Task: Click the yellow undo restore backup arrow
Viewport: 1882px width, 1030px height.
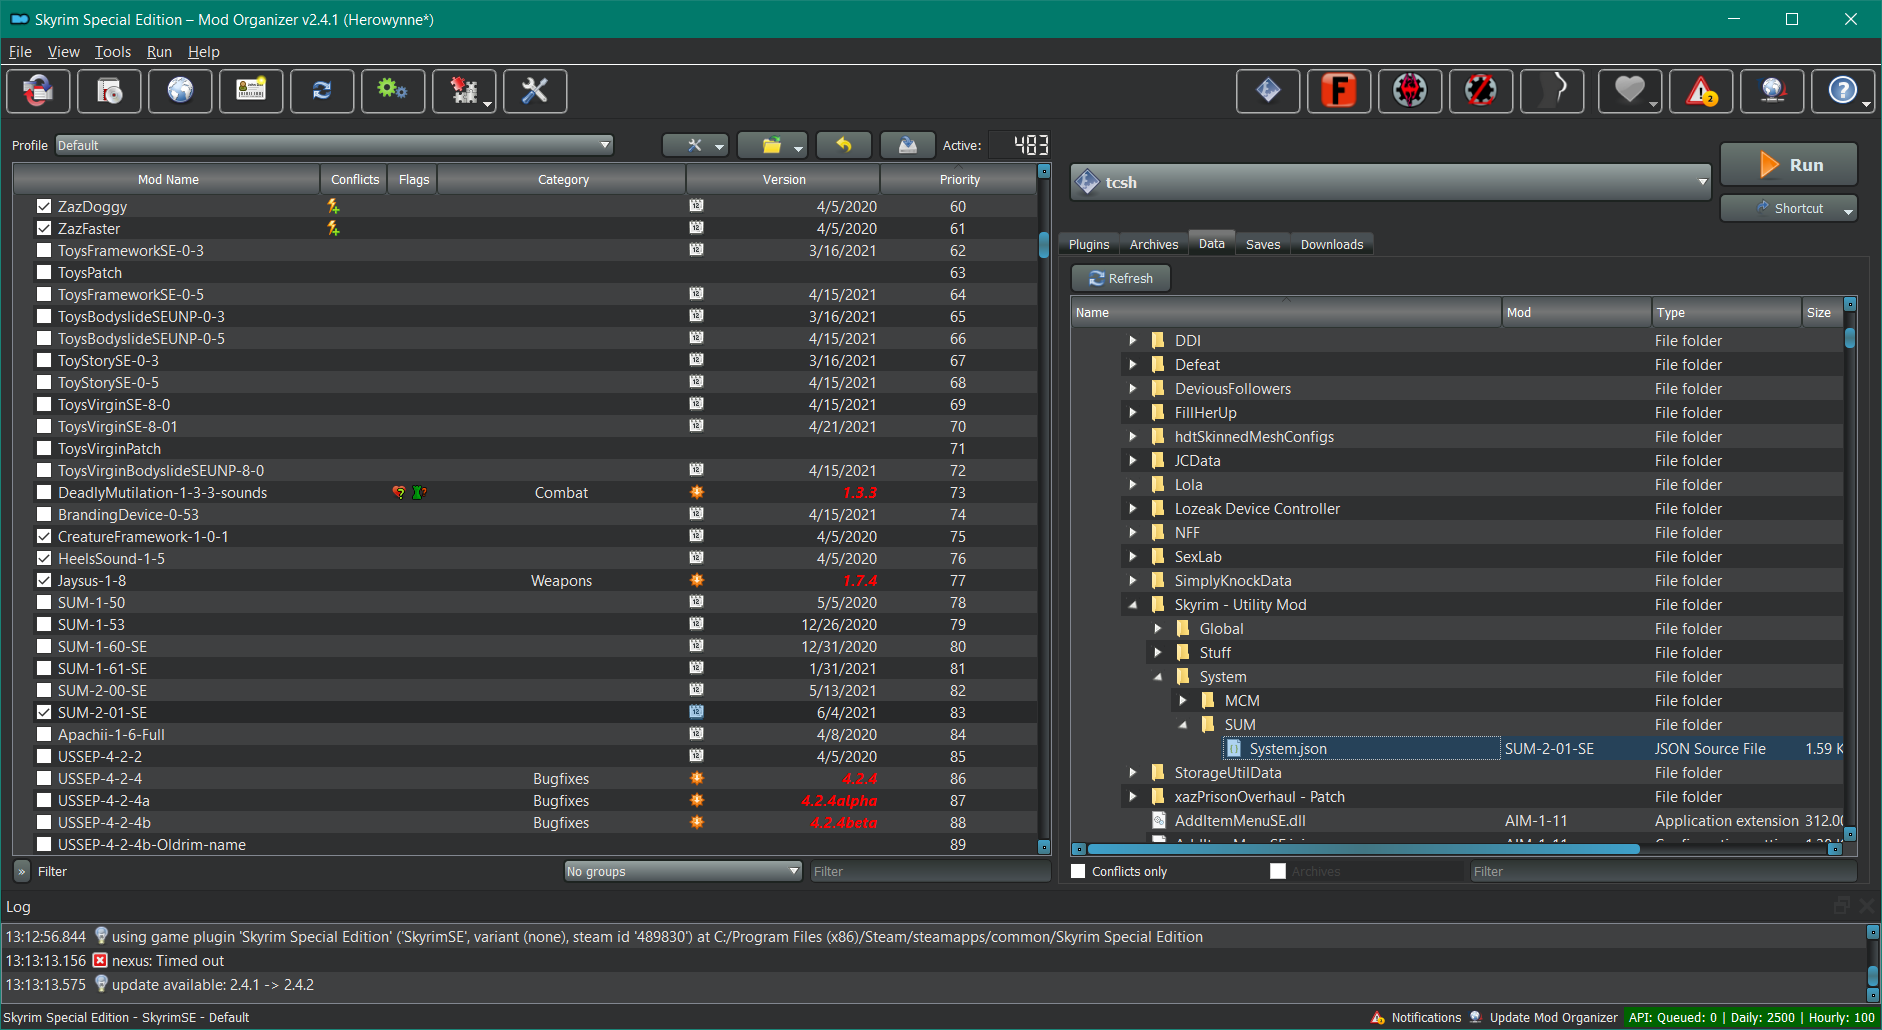Action: pyautogui.click(x=844, y=145)
